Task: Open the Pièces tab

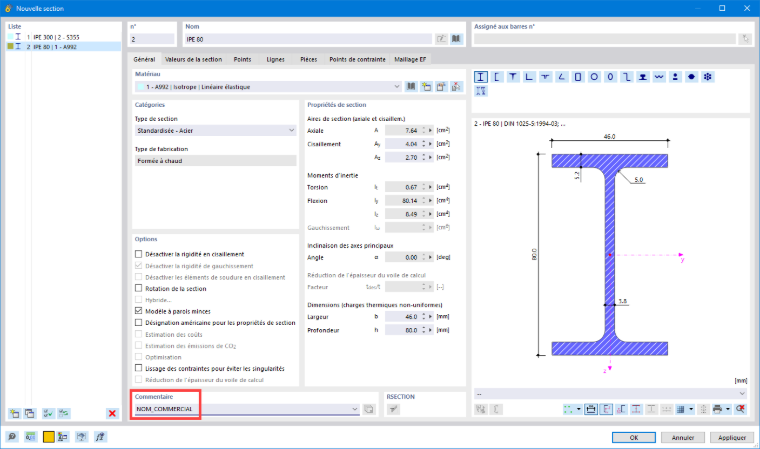Action: [x=308, y=59]
